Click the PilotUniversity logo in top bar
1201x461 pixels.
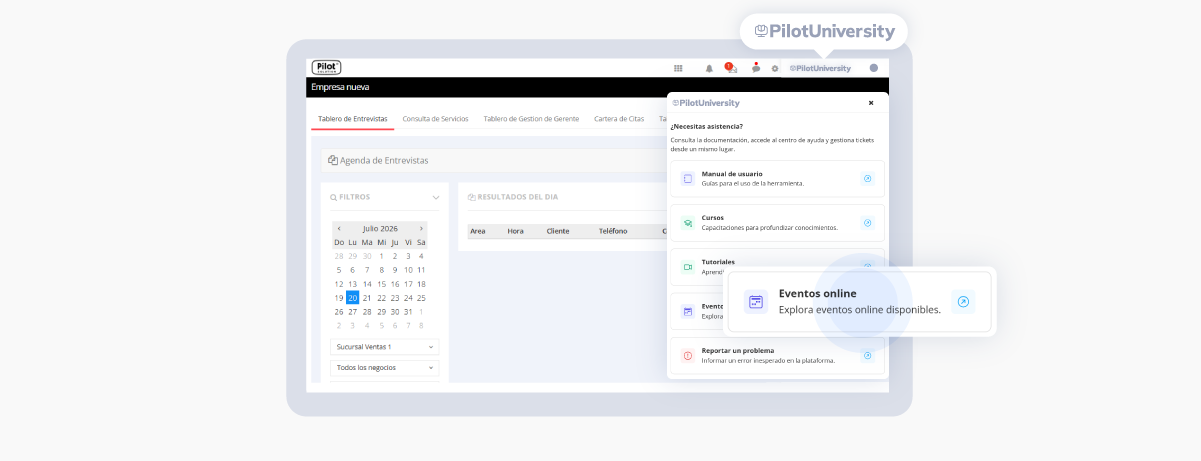pyautogui.click(x=820, y=68)
